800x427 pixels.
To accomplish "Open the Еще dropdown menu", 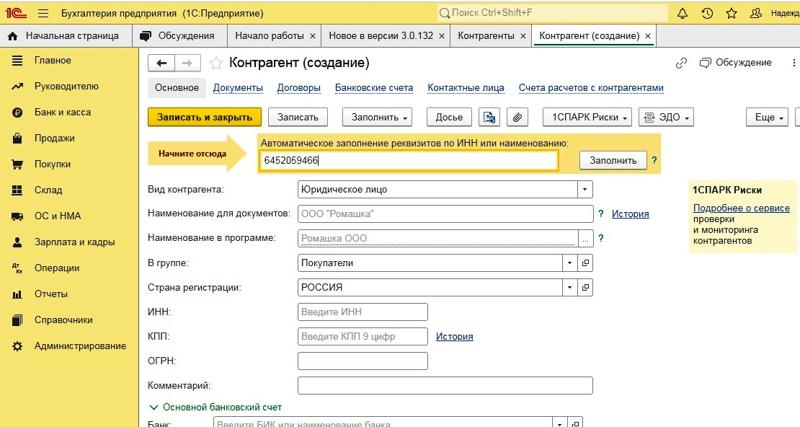I will pyautogui.click(x=767, y=117).
